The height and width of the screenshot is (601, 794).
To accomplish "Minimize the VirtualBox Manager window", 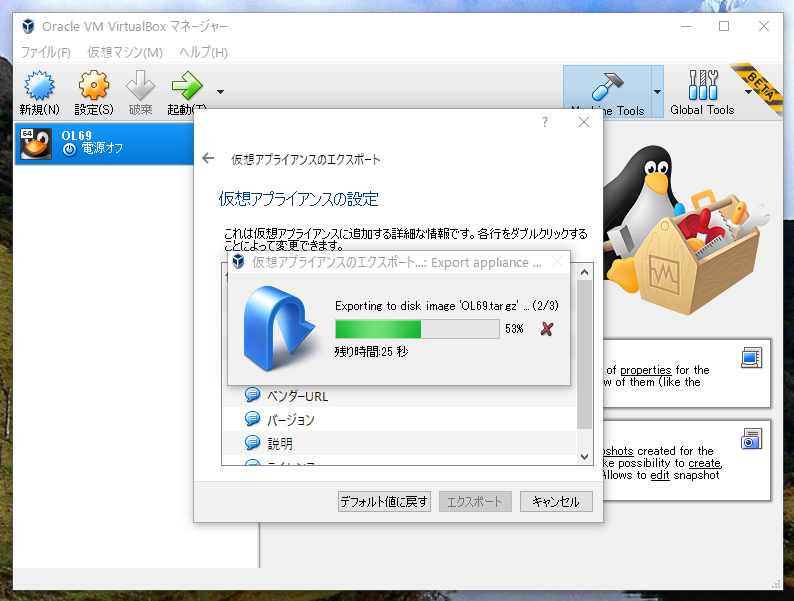I will [x=686, y=26].
